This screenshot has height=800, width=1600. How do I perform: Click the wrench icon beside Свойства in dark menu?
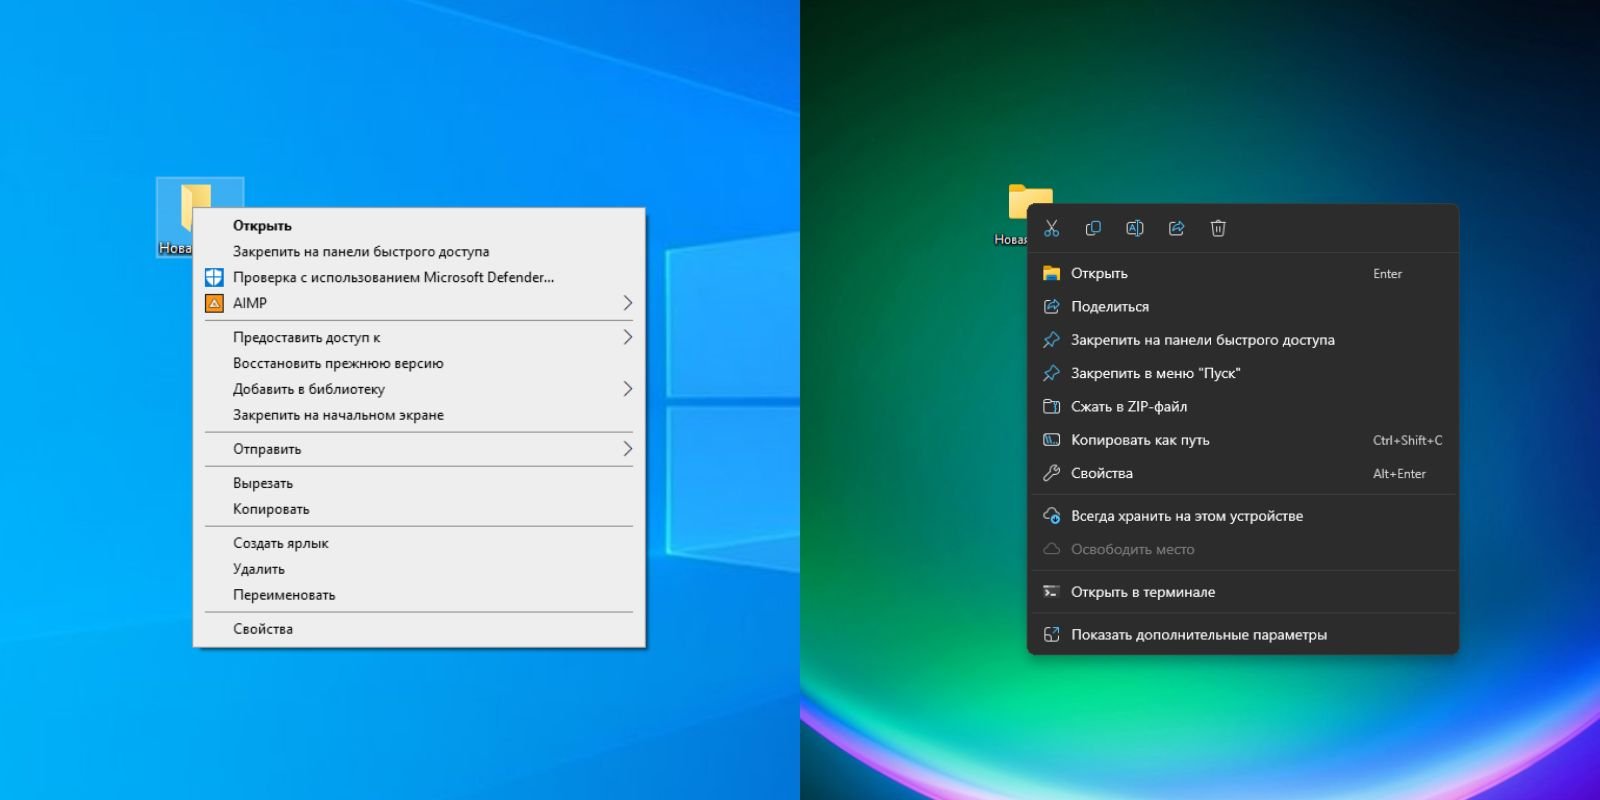(1051, 473)
